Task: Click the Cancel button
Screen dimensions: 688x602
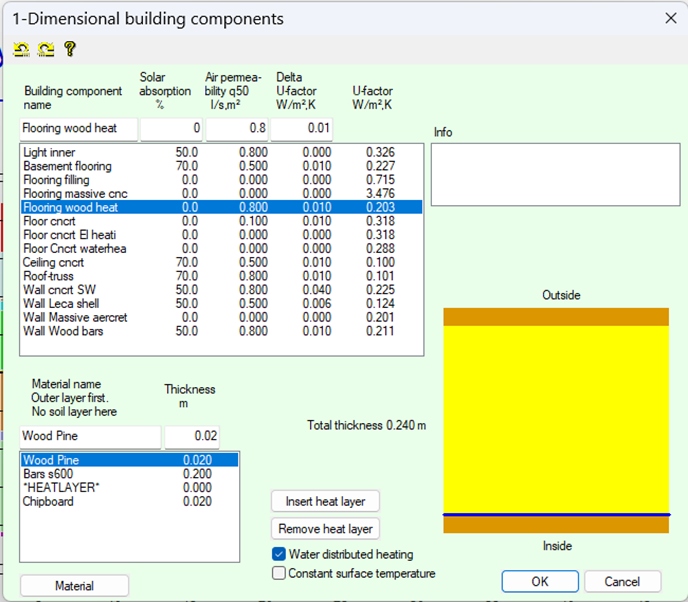Action: coord(621,581)
